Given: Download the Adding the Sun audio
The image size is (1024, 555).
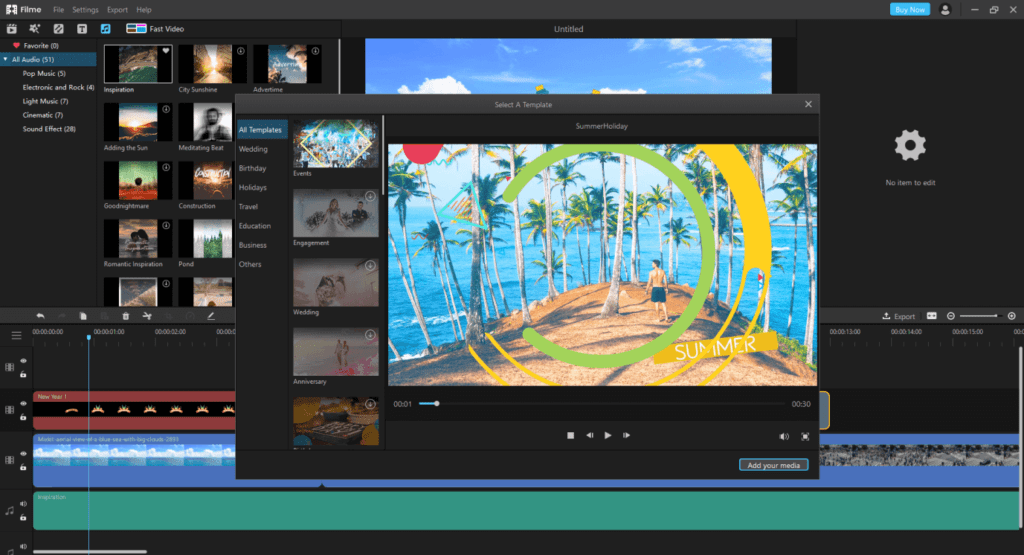Looking at the screenshot, I should pyautogui.click(x=167, y=109).
